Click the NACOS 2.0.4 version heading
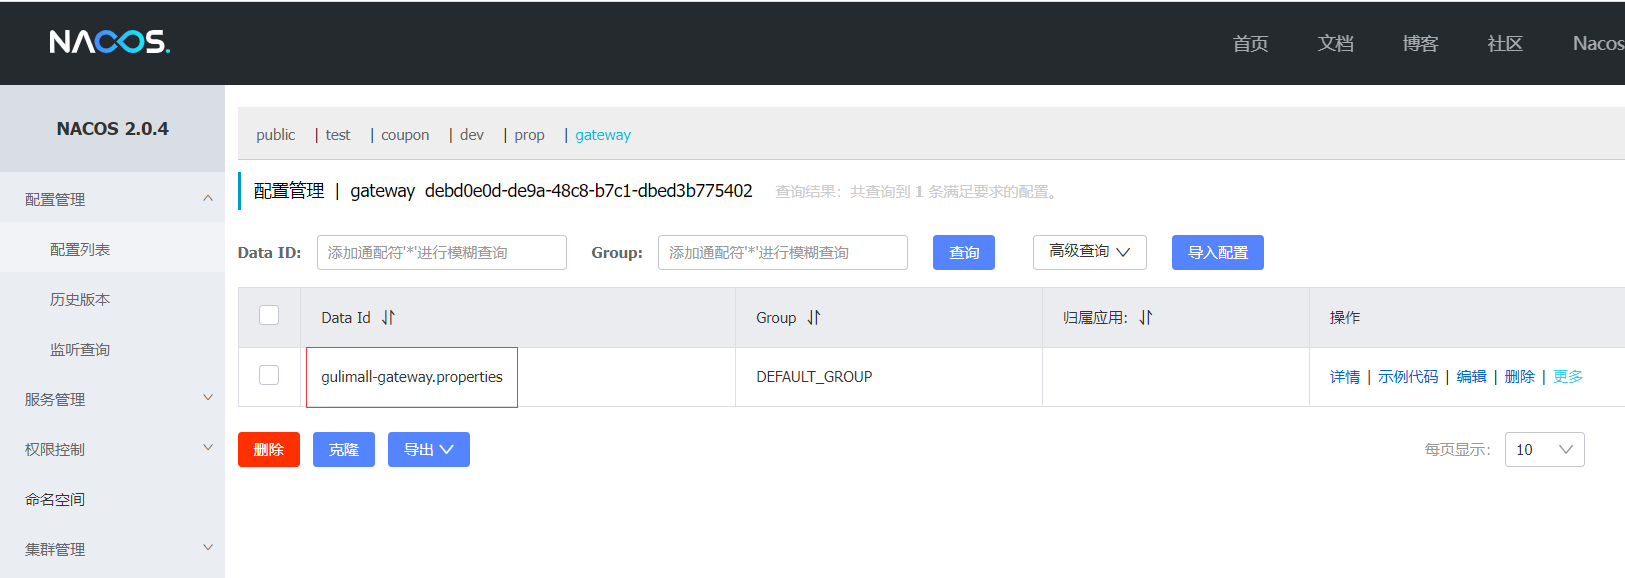This screenshot has width=1625, height=578. click(x=112, y=128)
